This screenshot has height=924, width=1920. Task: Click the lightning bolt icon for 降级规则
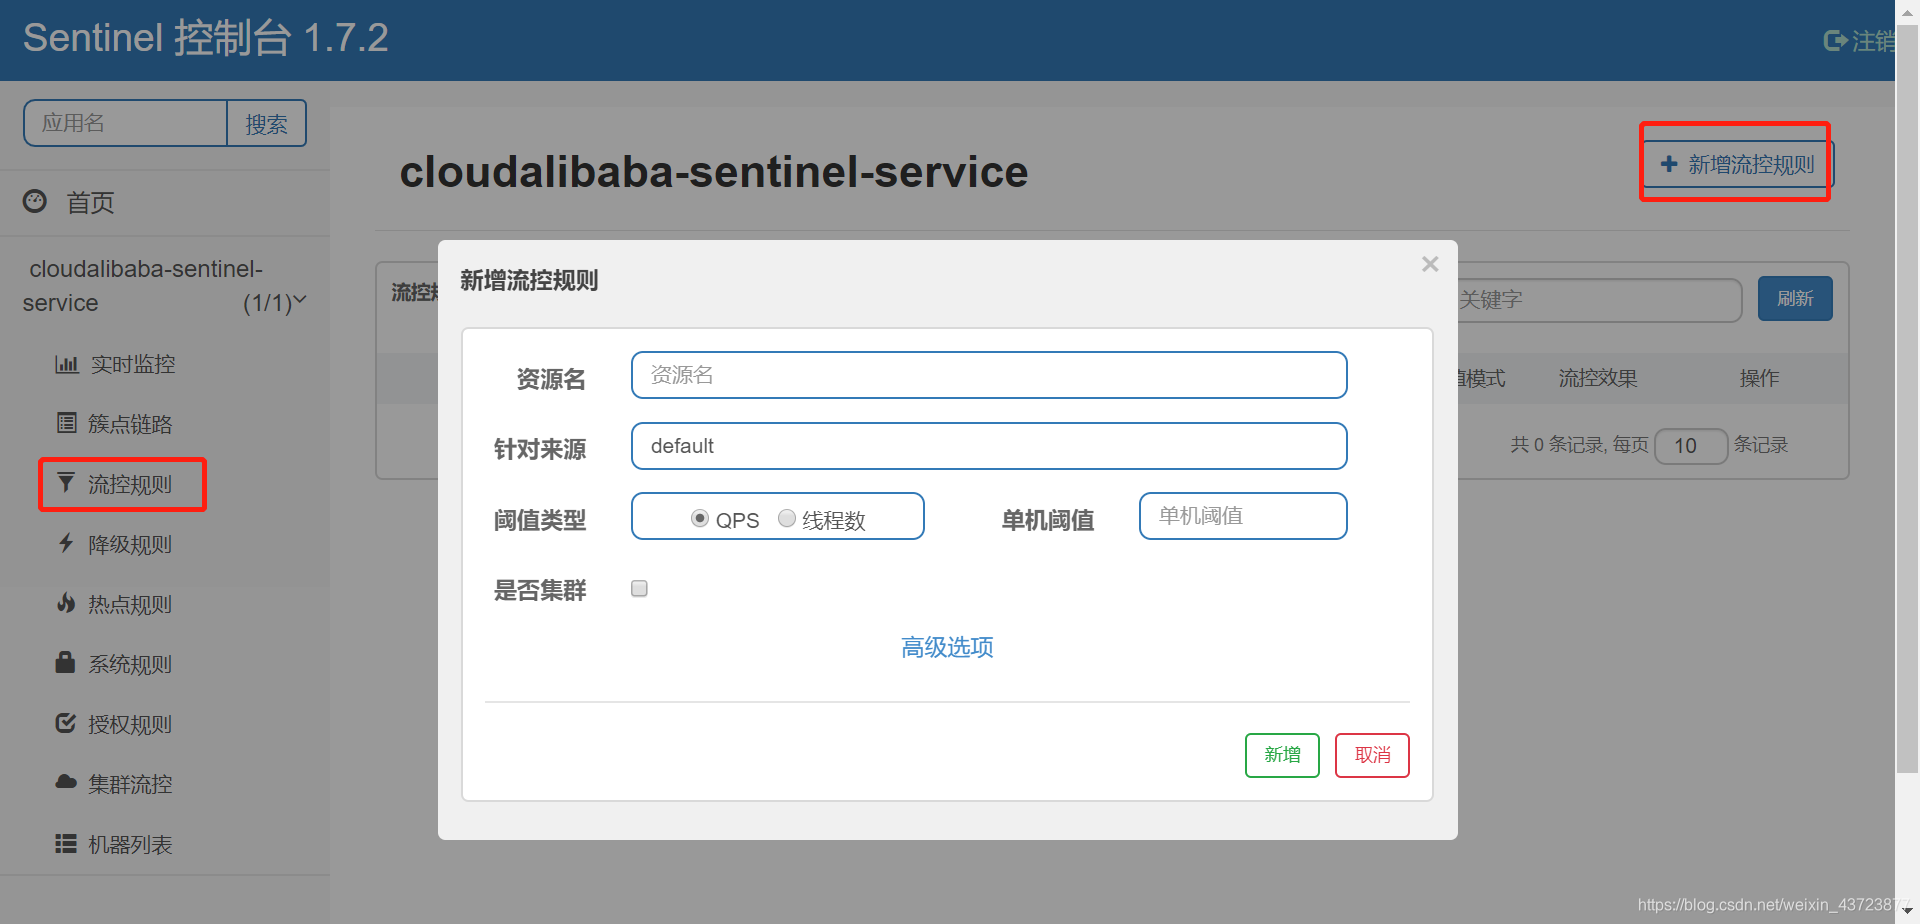coord(66,543)
